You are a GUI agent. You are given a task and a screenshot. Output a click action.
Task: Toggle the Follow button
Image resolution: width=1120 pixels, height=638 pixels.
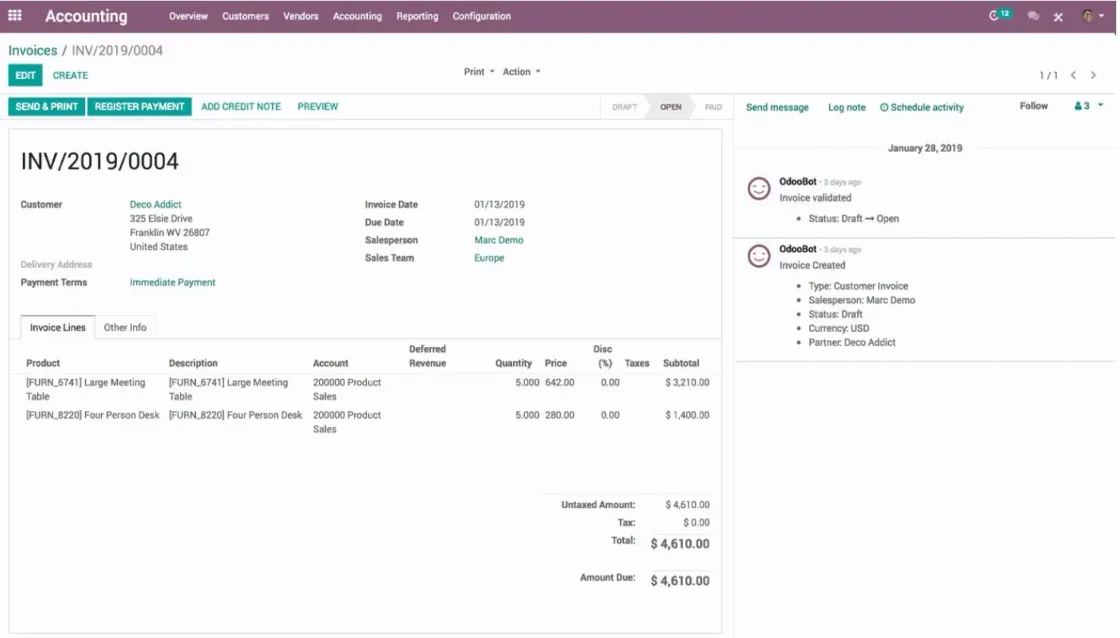[x=1034, y=106]
